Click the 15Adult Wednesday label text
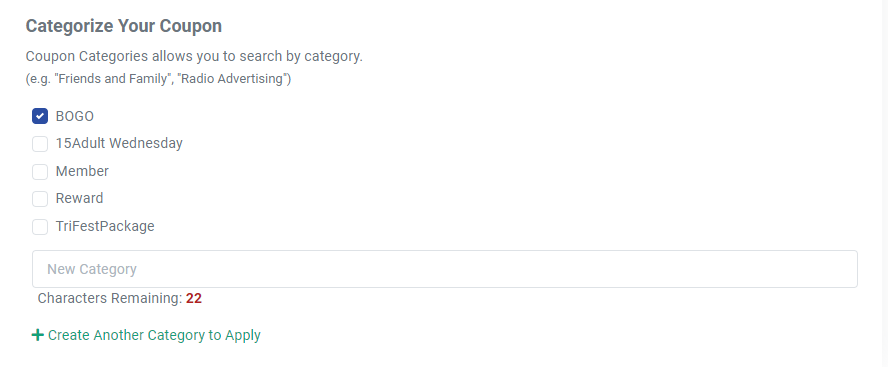Viewport: 888px width, 367px height. (119, 144)
